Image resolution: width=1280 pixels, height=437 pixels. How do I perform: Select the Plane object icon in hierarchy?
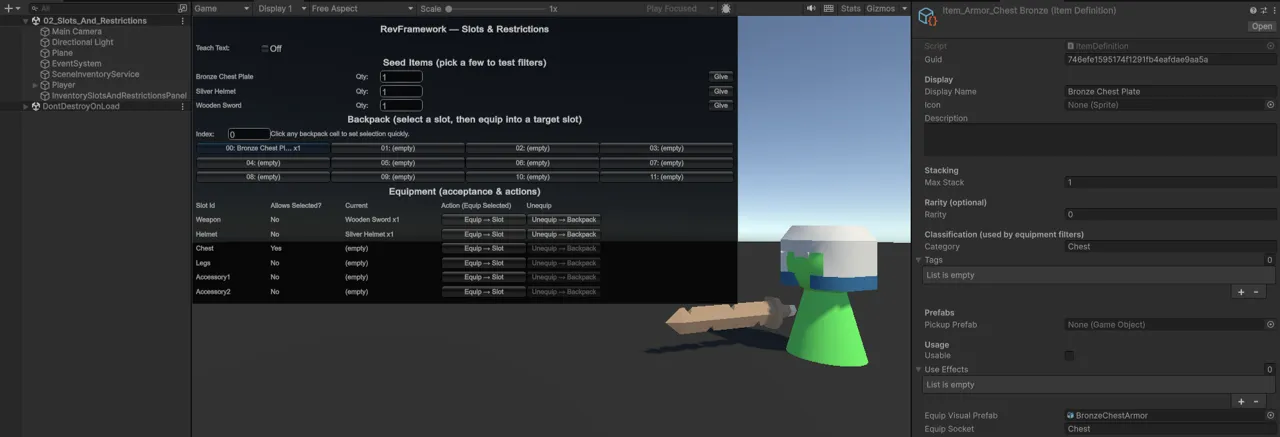pos(45,53)
